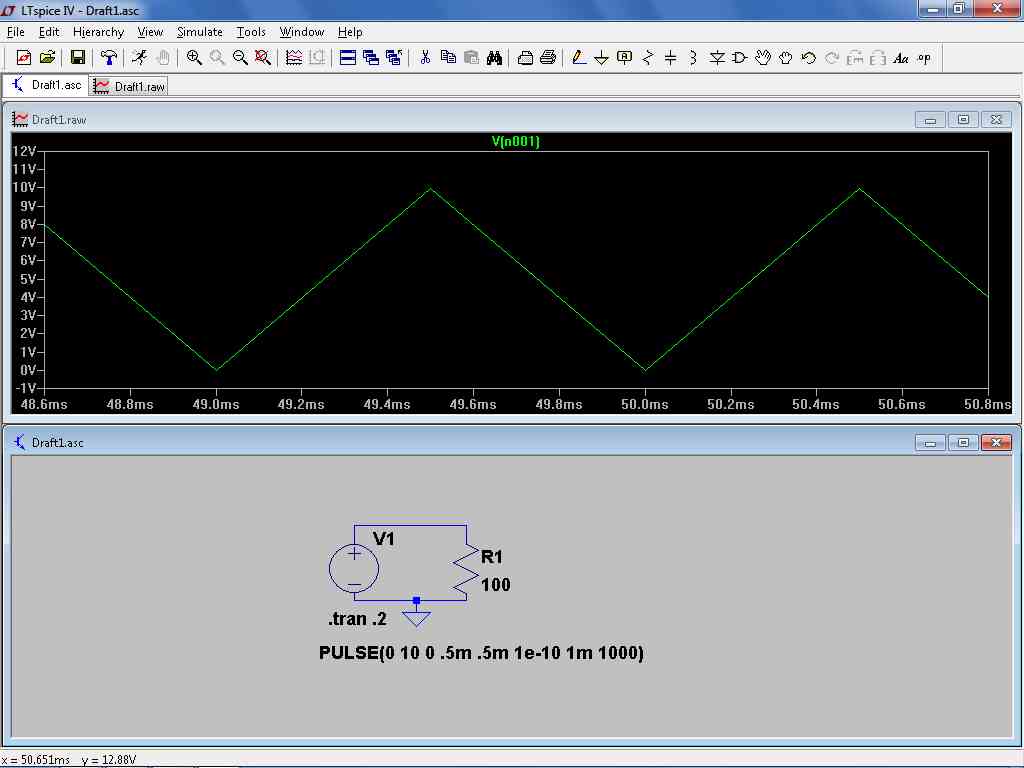Viewport: 1024px width, 768px height.
Task: Open the Simulate menu
Action: tap(199, 32)
